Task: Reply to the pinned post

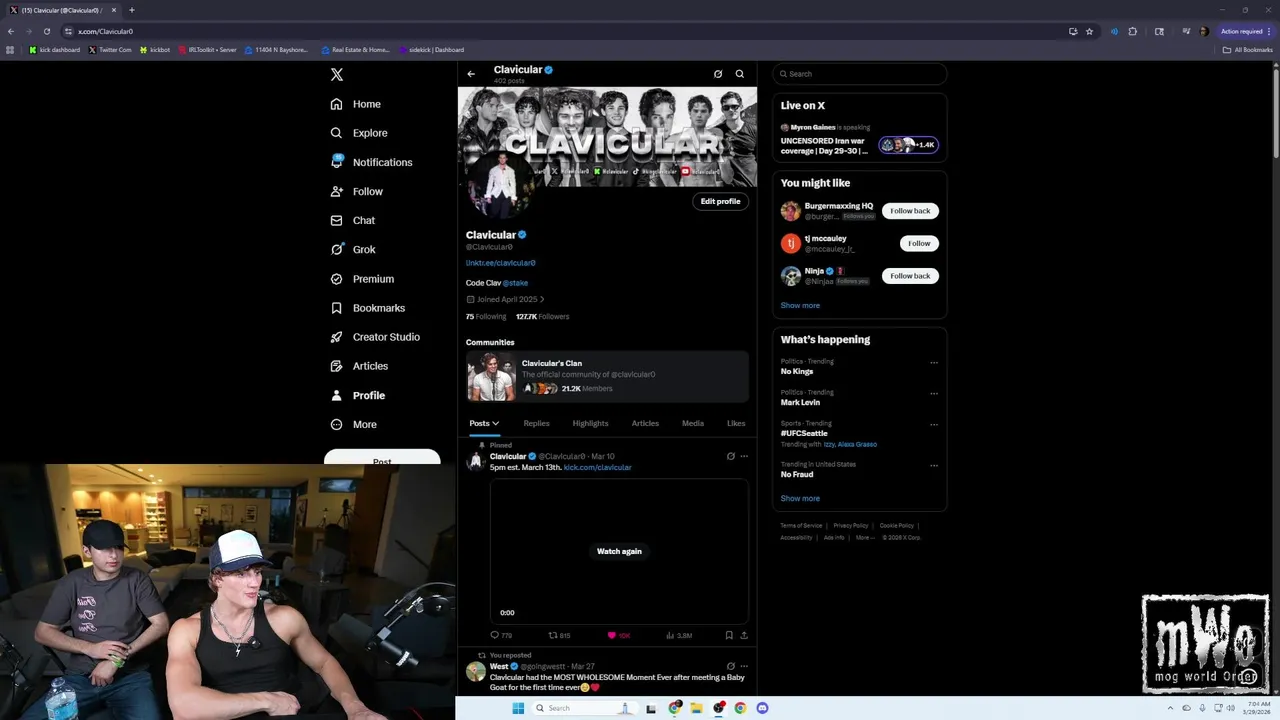Action: (x=501, y=635)
